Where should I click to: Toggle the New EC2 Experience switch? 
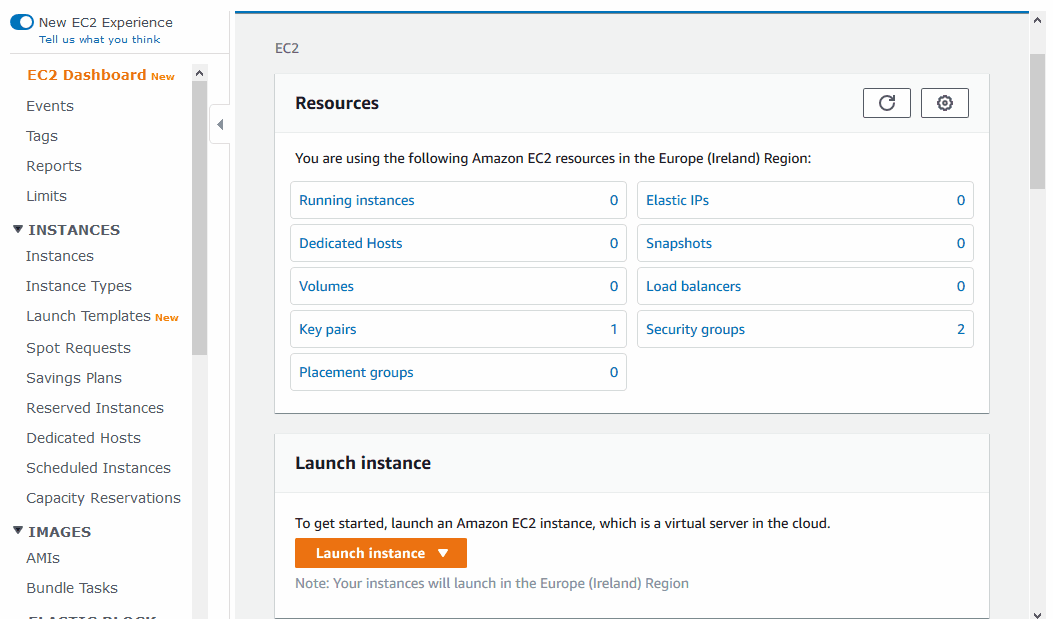click(x=22, y=22)
